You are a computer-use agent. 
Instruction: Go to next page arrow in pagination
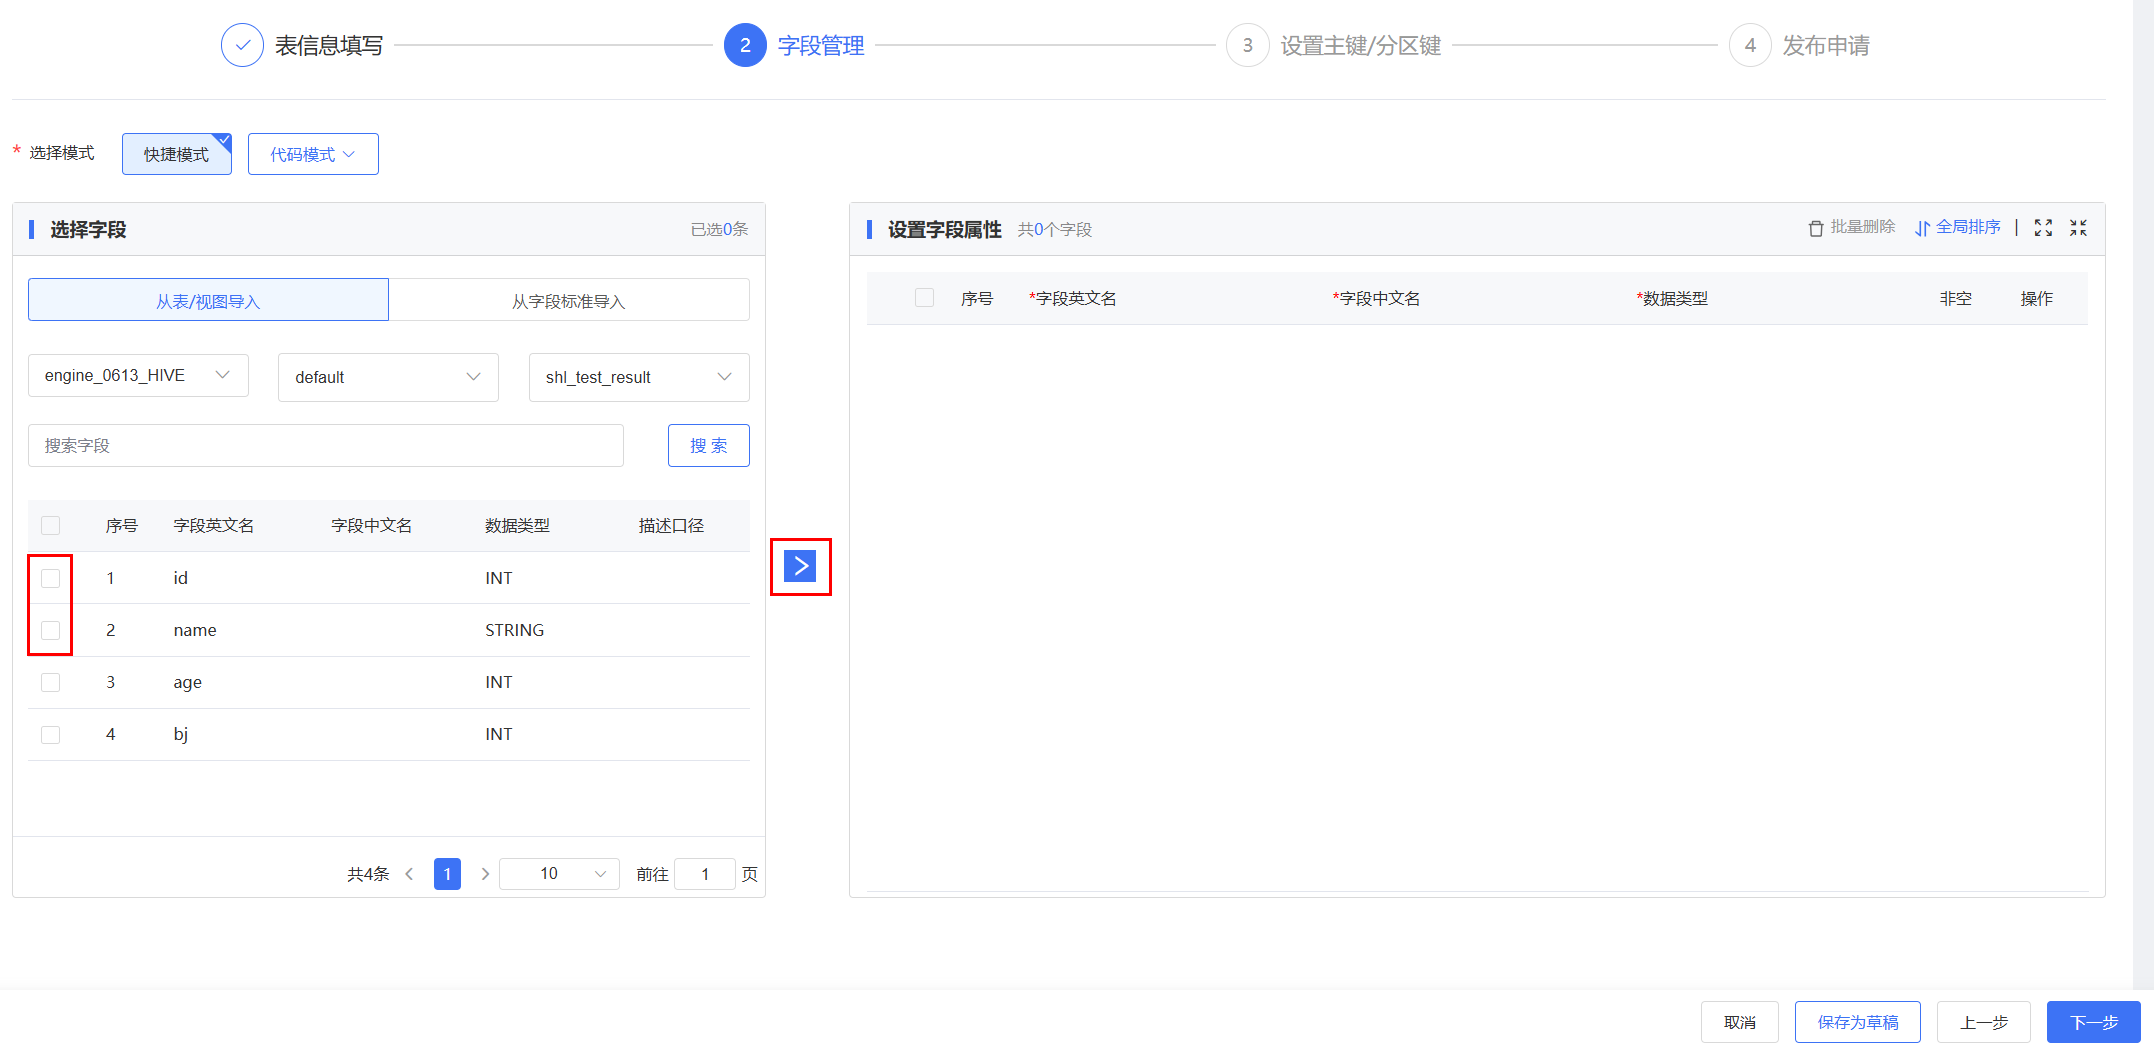485,874
